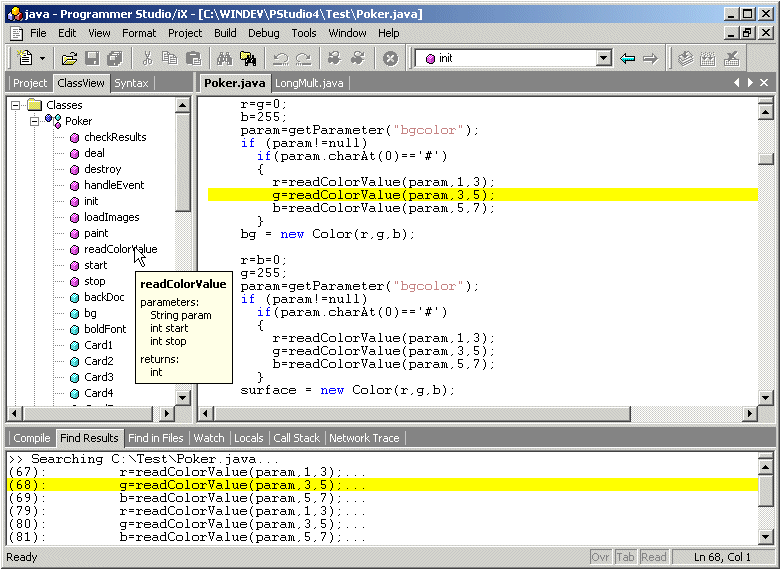
Task: Open the Call Stack tab
Action: click(296, 438)
